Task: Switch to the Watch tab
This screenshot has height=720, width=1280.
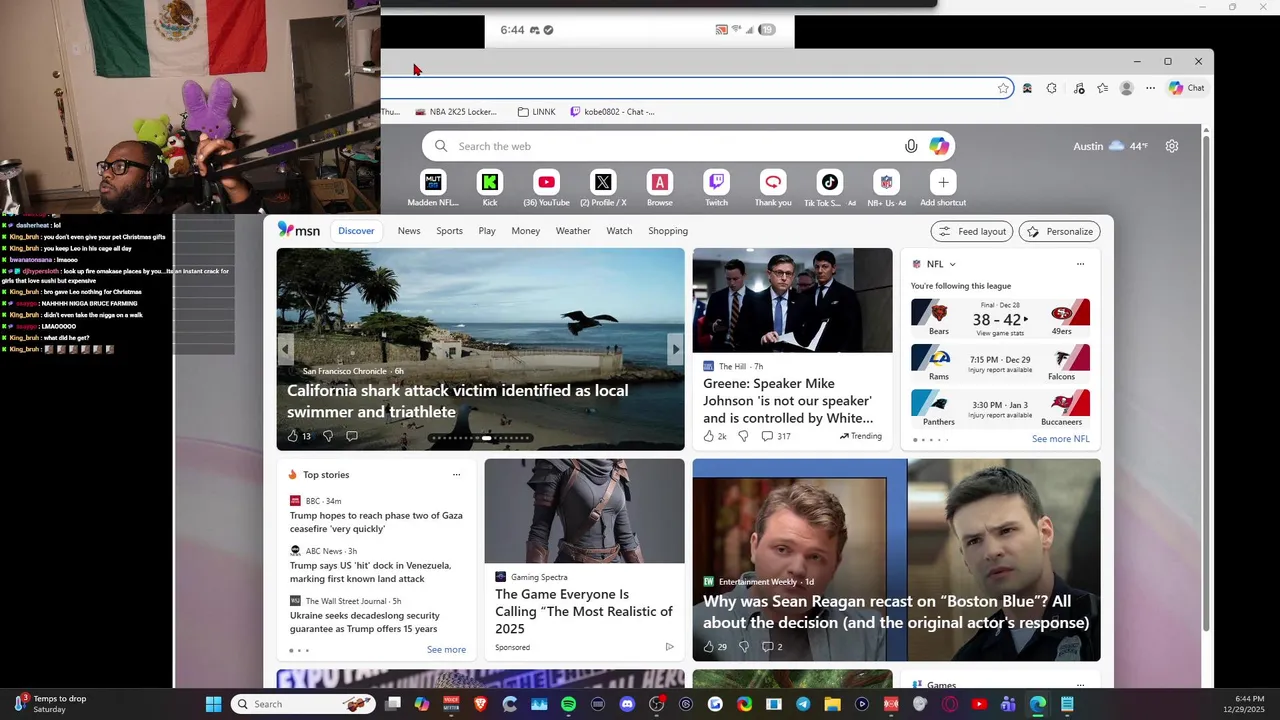Action: point(619,231)
